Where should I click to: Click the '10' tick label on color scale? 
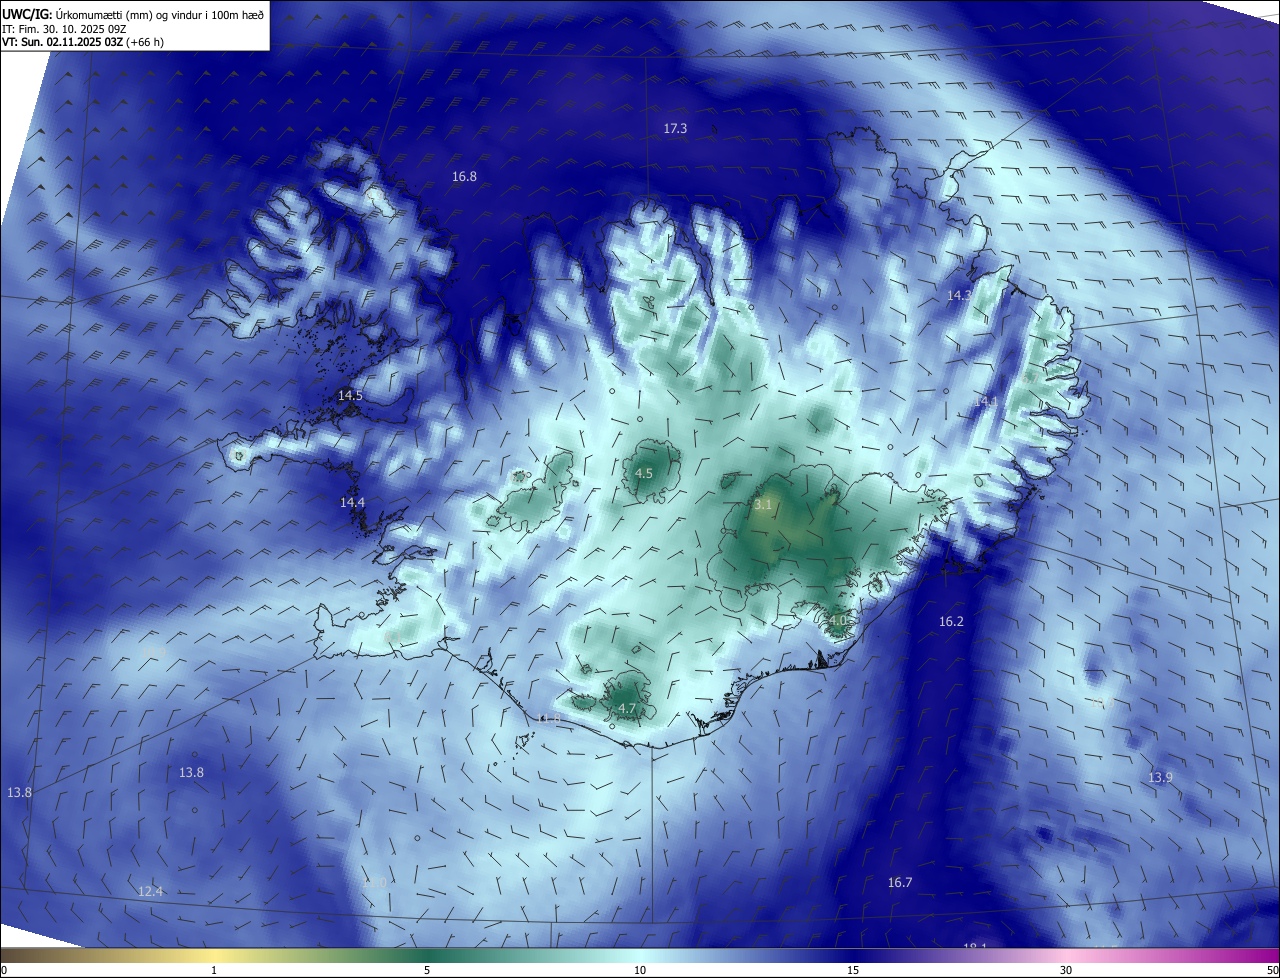[640, 970]
